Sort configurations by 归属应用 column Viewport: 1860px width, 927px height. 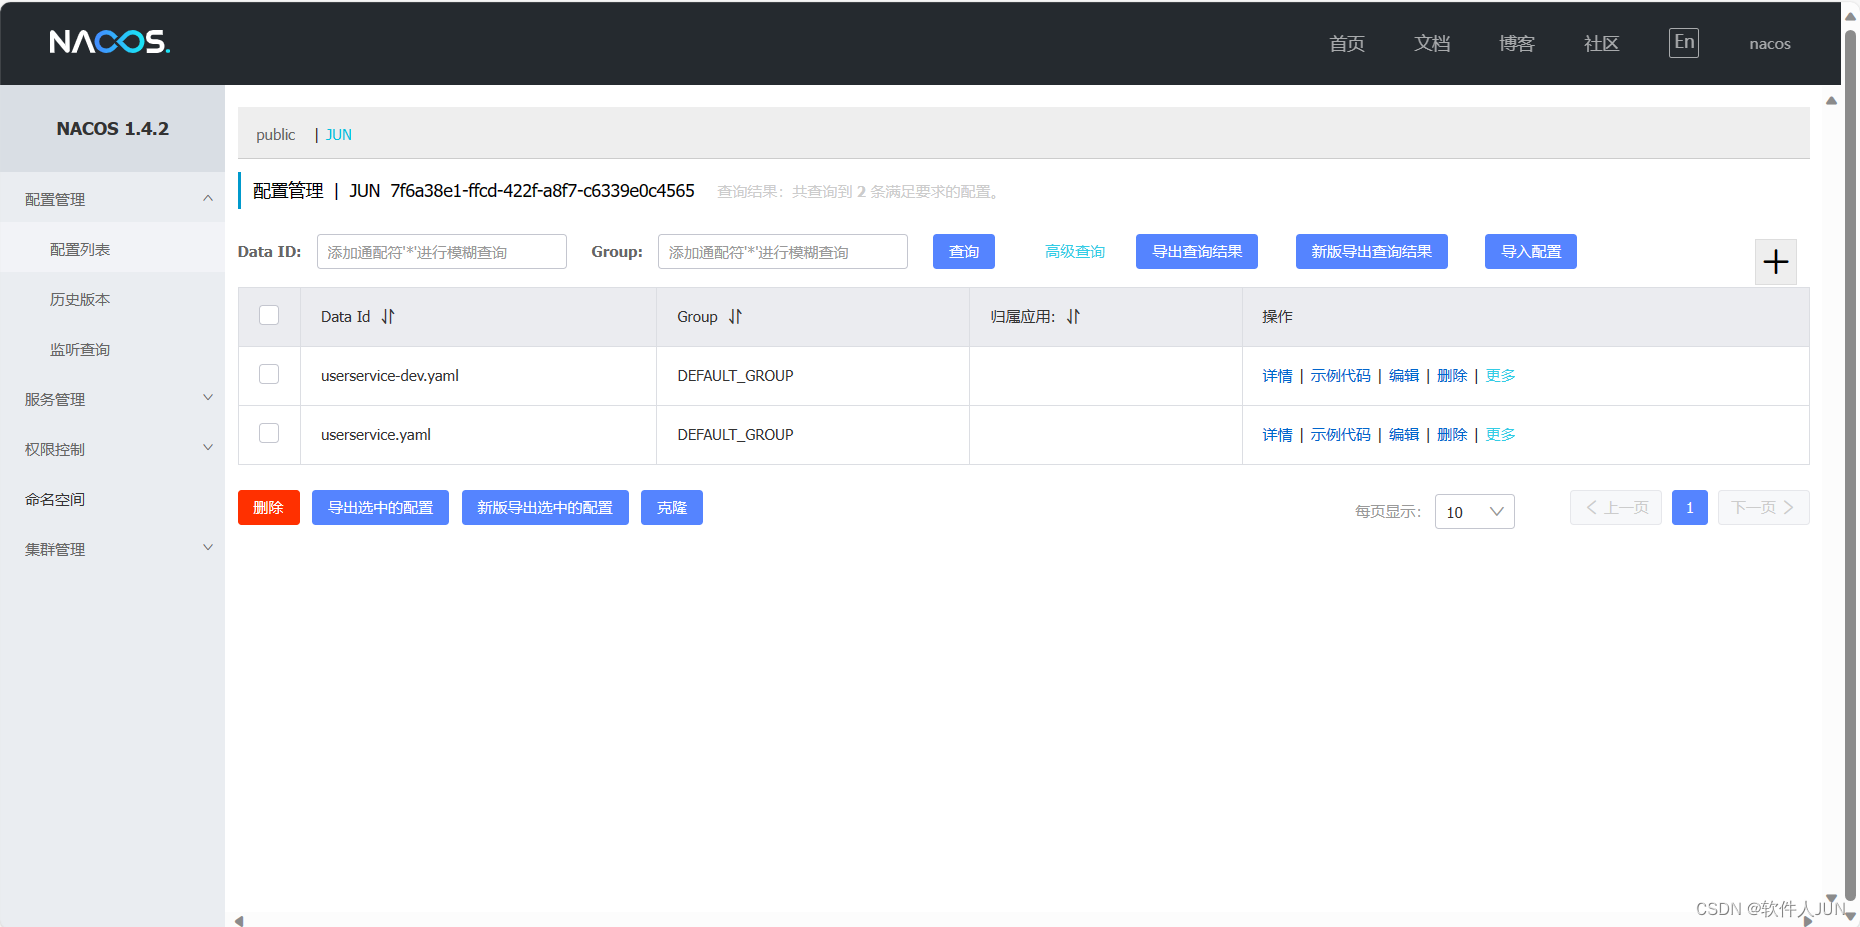1073,316
